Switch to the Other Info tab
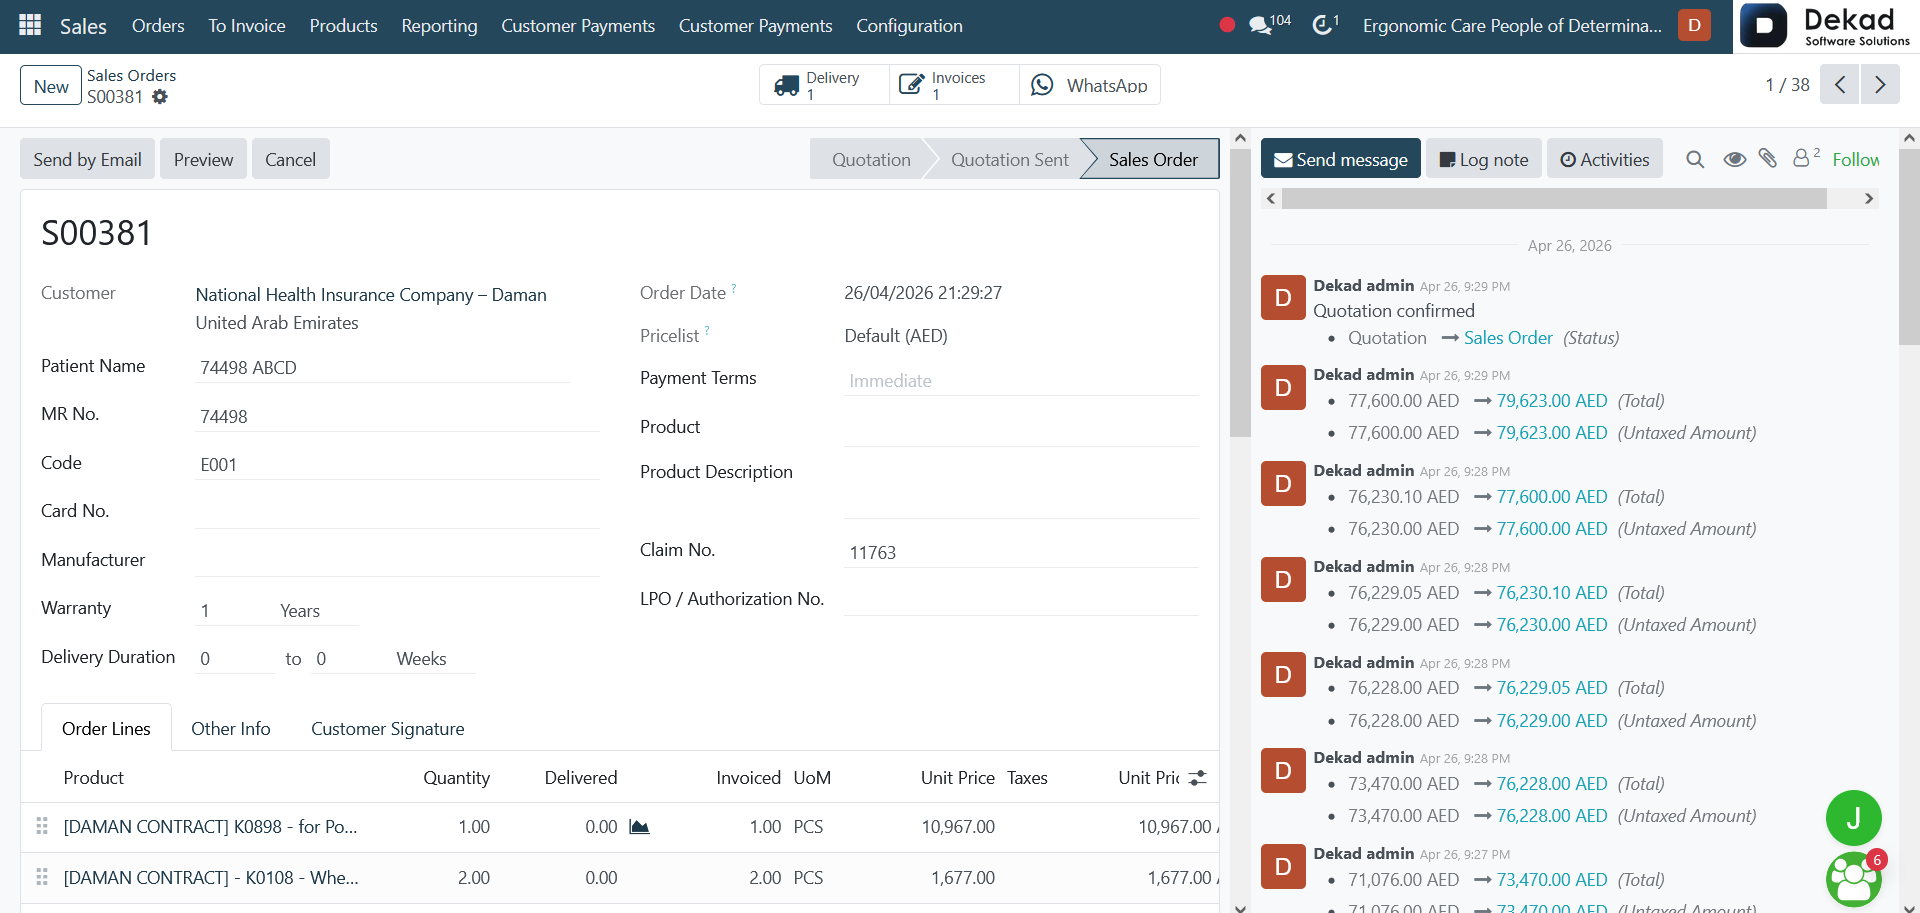This screenshot has height=913, width=1920. pos(231,728)
